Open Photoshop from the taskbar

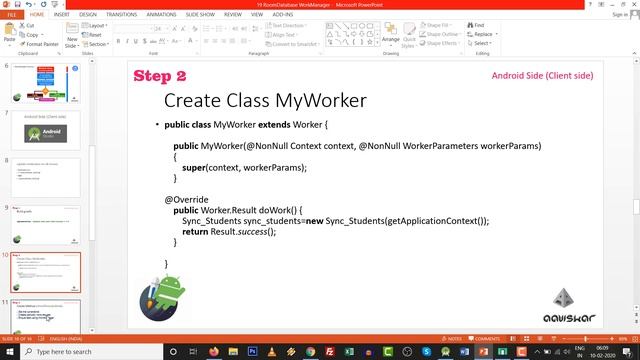click(x=252, y=351)
